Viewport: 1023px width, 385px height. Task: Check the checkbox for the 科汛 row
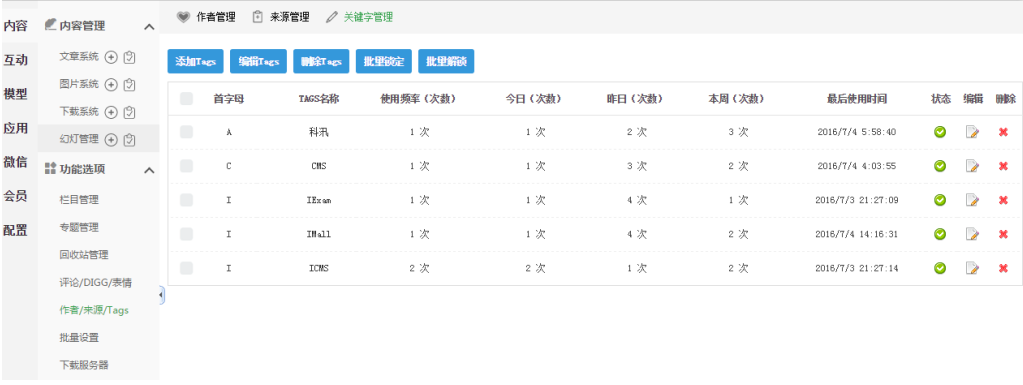(x=187, y=132)
